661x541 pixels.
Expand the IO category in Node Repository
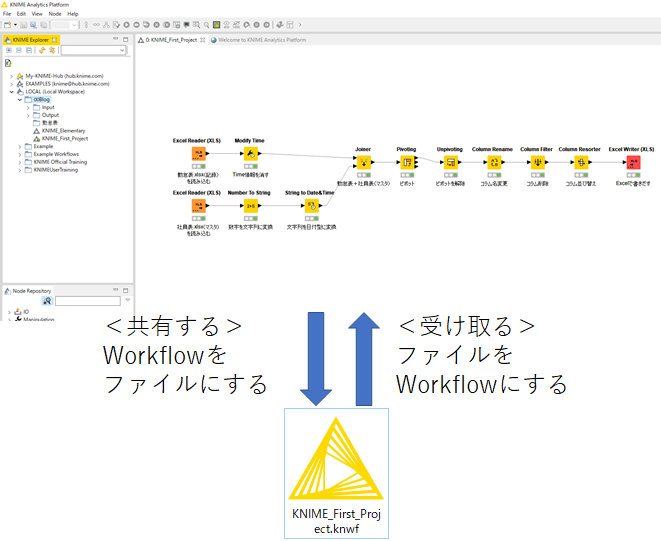coord(9,312)
